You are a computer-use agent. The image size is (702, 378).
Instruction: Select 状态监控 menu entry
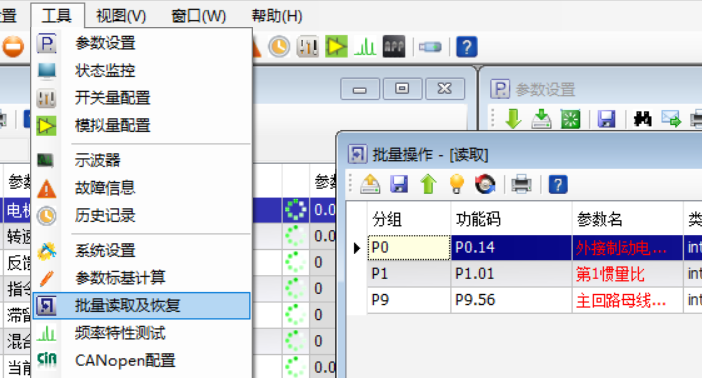point(141,71)
